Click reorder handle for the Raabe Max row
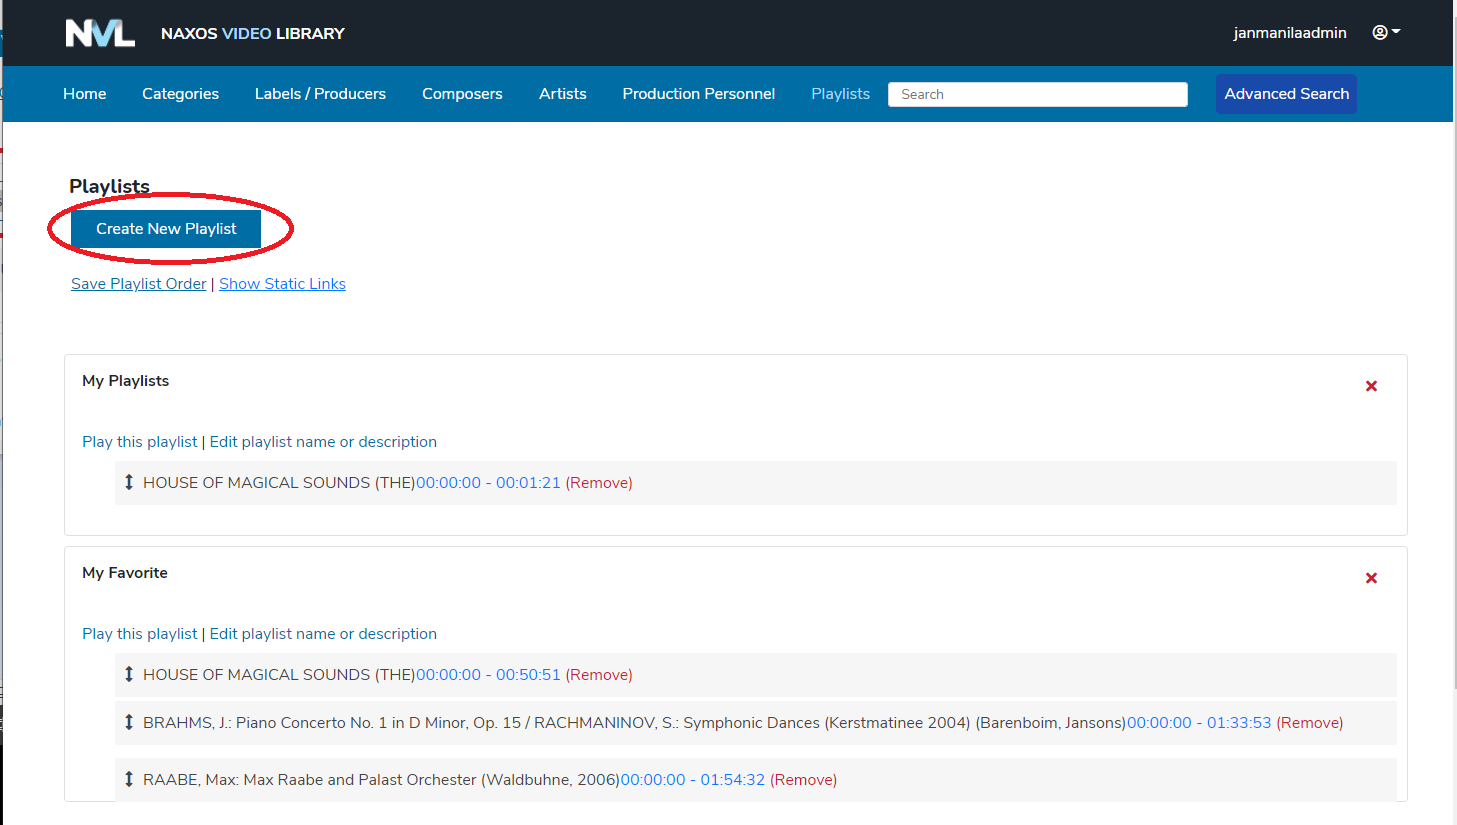Image resolution: width=1457 pixels, height=825 pixels. [129, 779]
